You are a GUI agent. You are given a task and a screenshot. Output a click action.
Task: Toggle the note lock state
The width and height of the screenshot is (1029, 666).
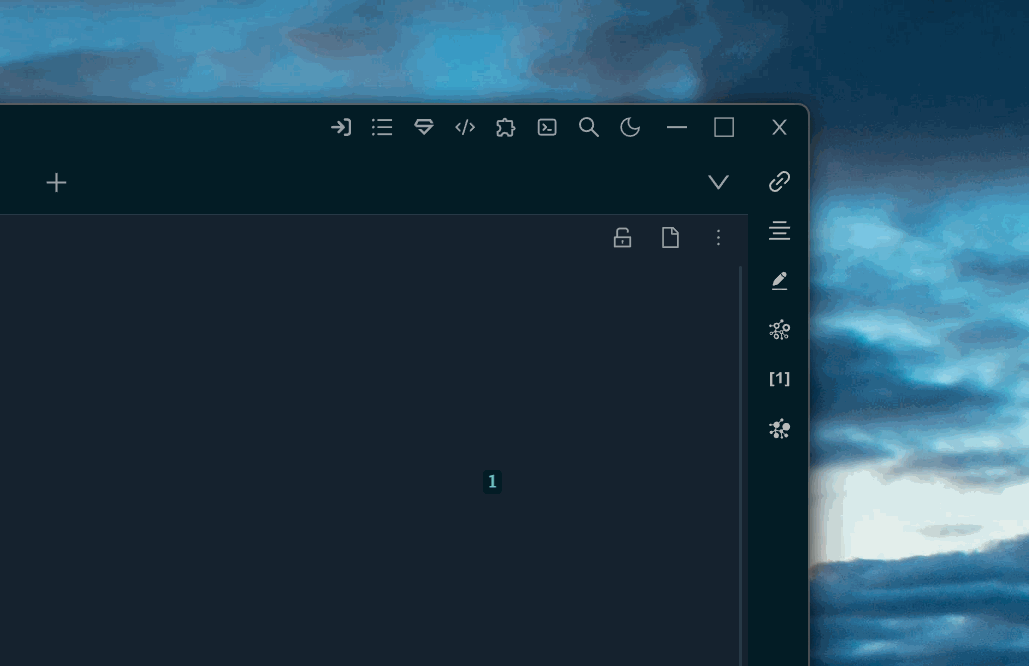pyautogui.click(x=621, y=238)
